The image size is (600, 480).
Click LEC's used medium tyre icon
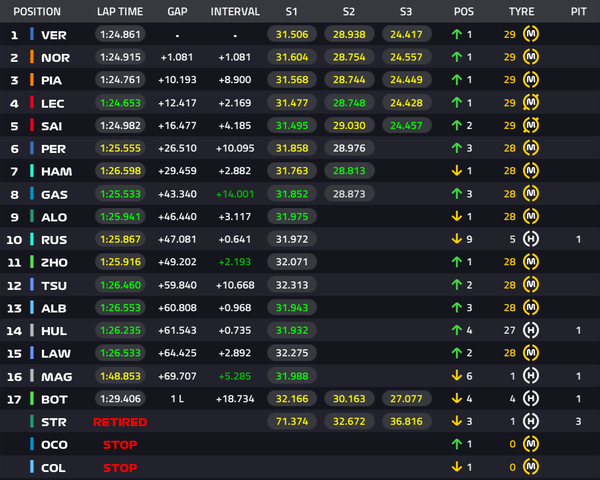(531, 103)
